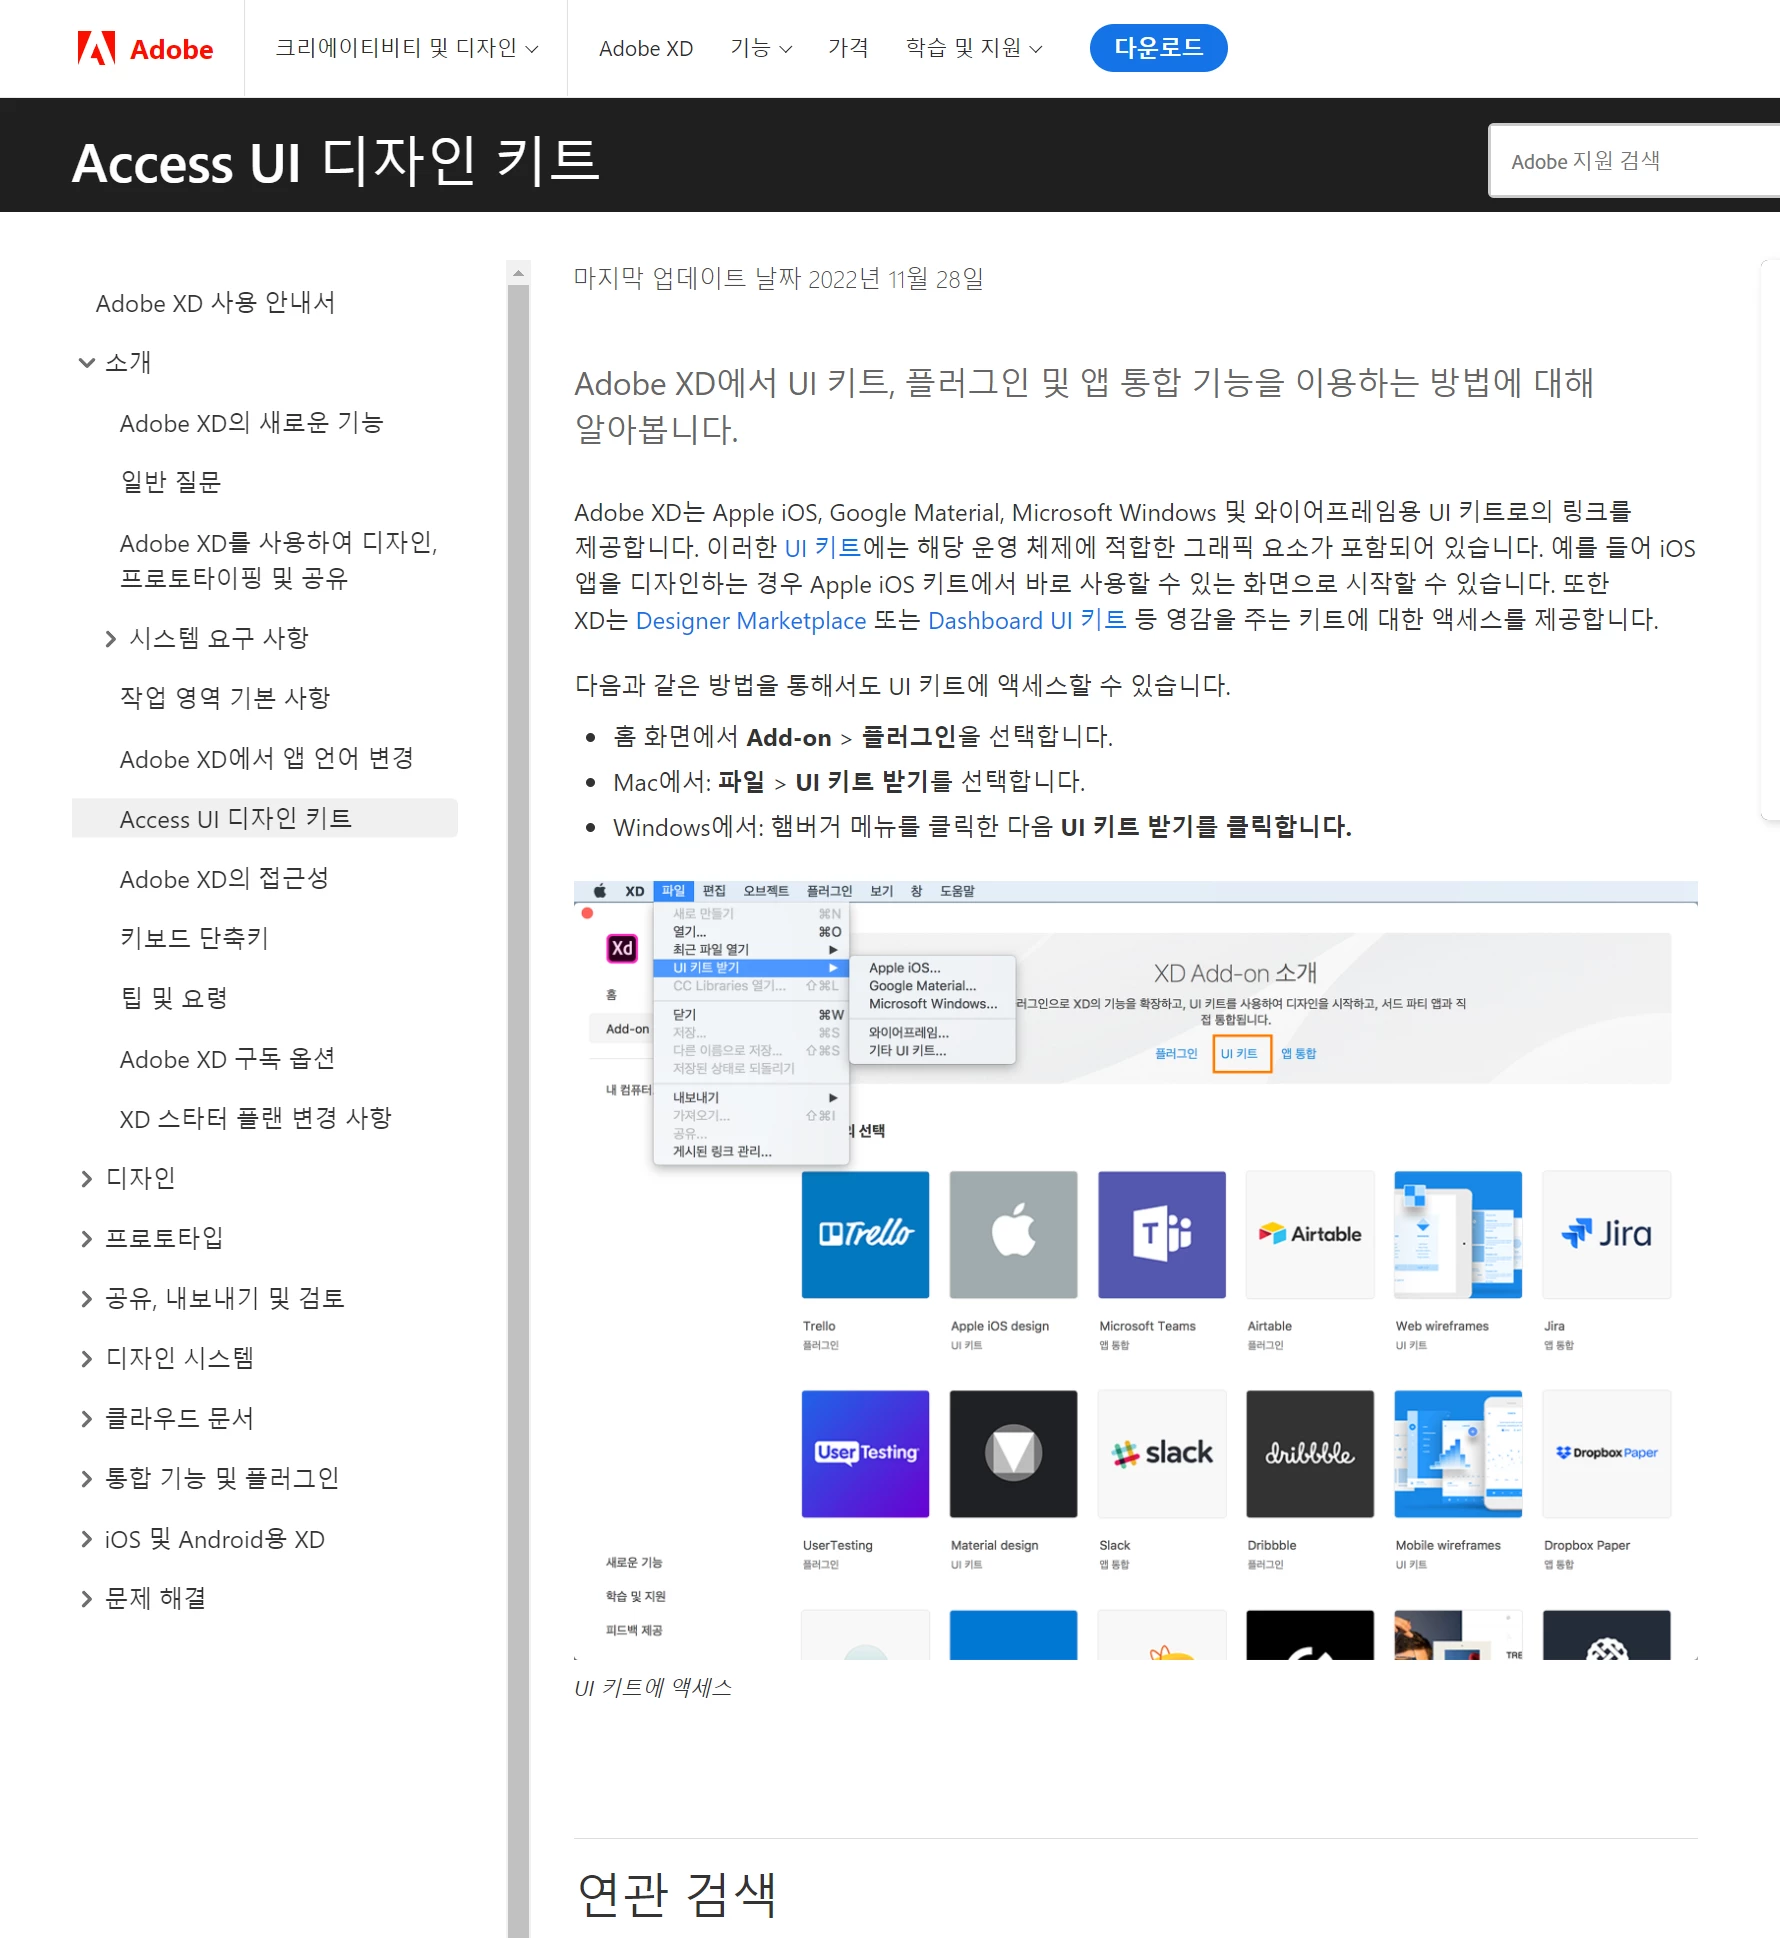
Task: Click the Mobile wireframes thumbnail
Action: coord(1457,1453)
